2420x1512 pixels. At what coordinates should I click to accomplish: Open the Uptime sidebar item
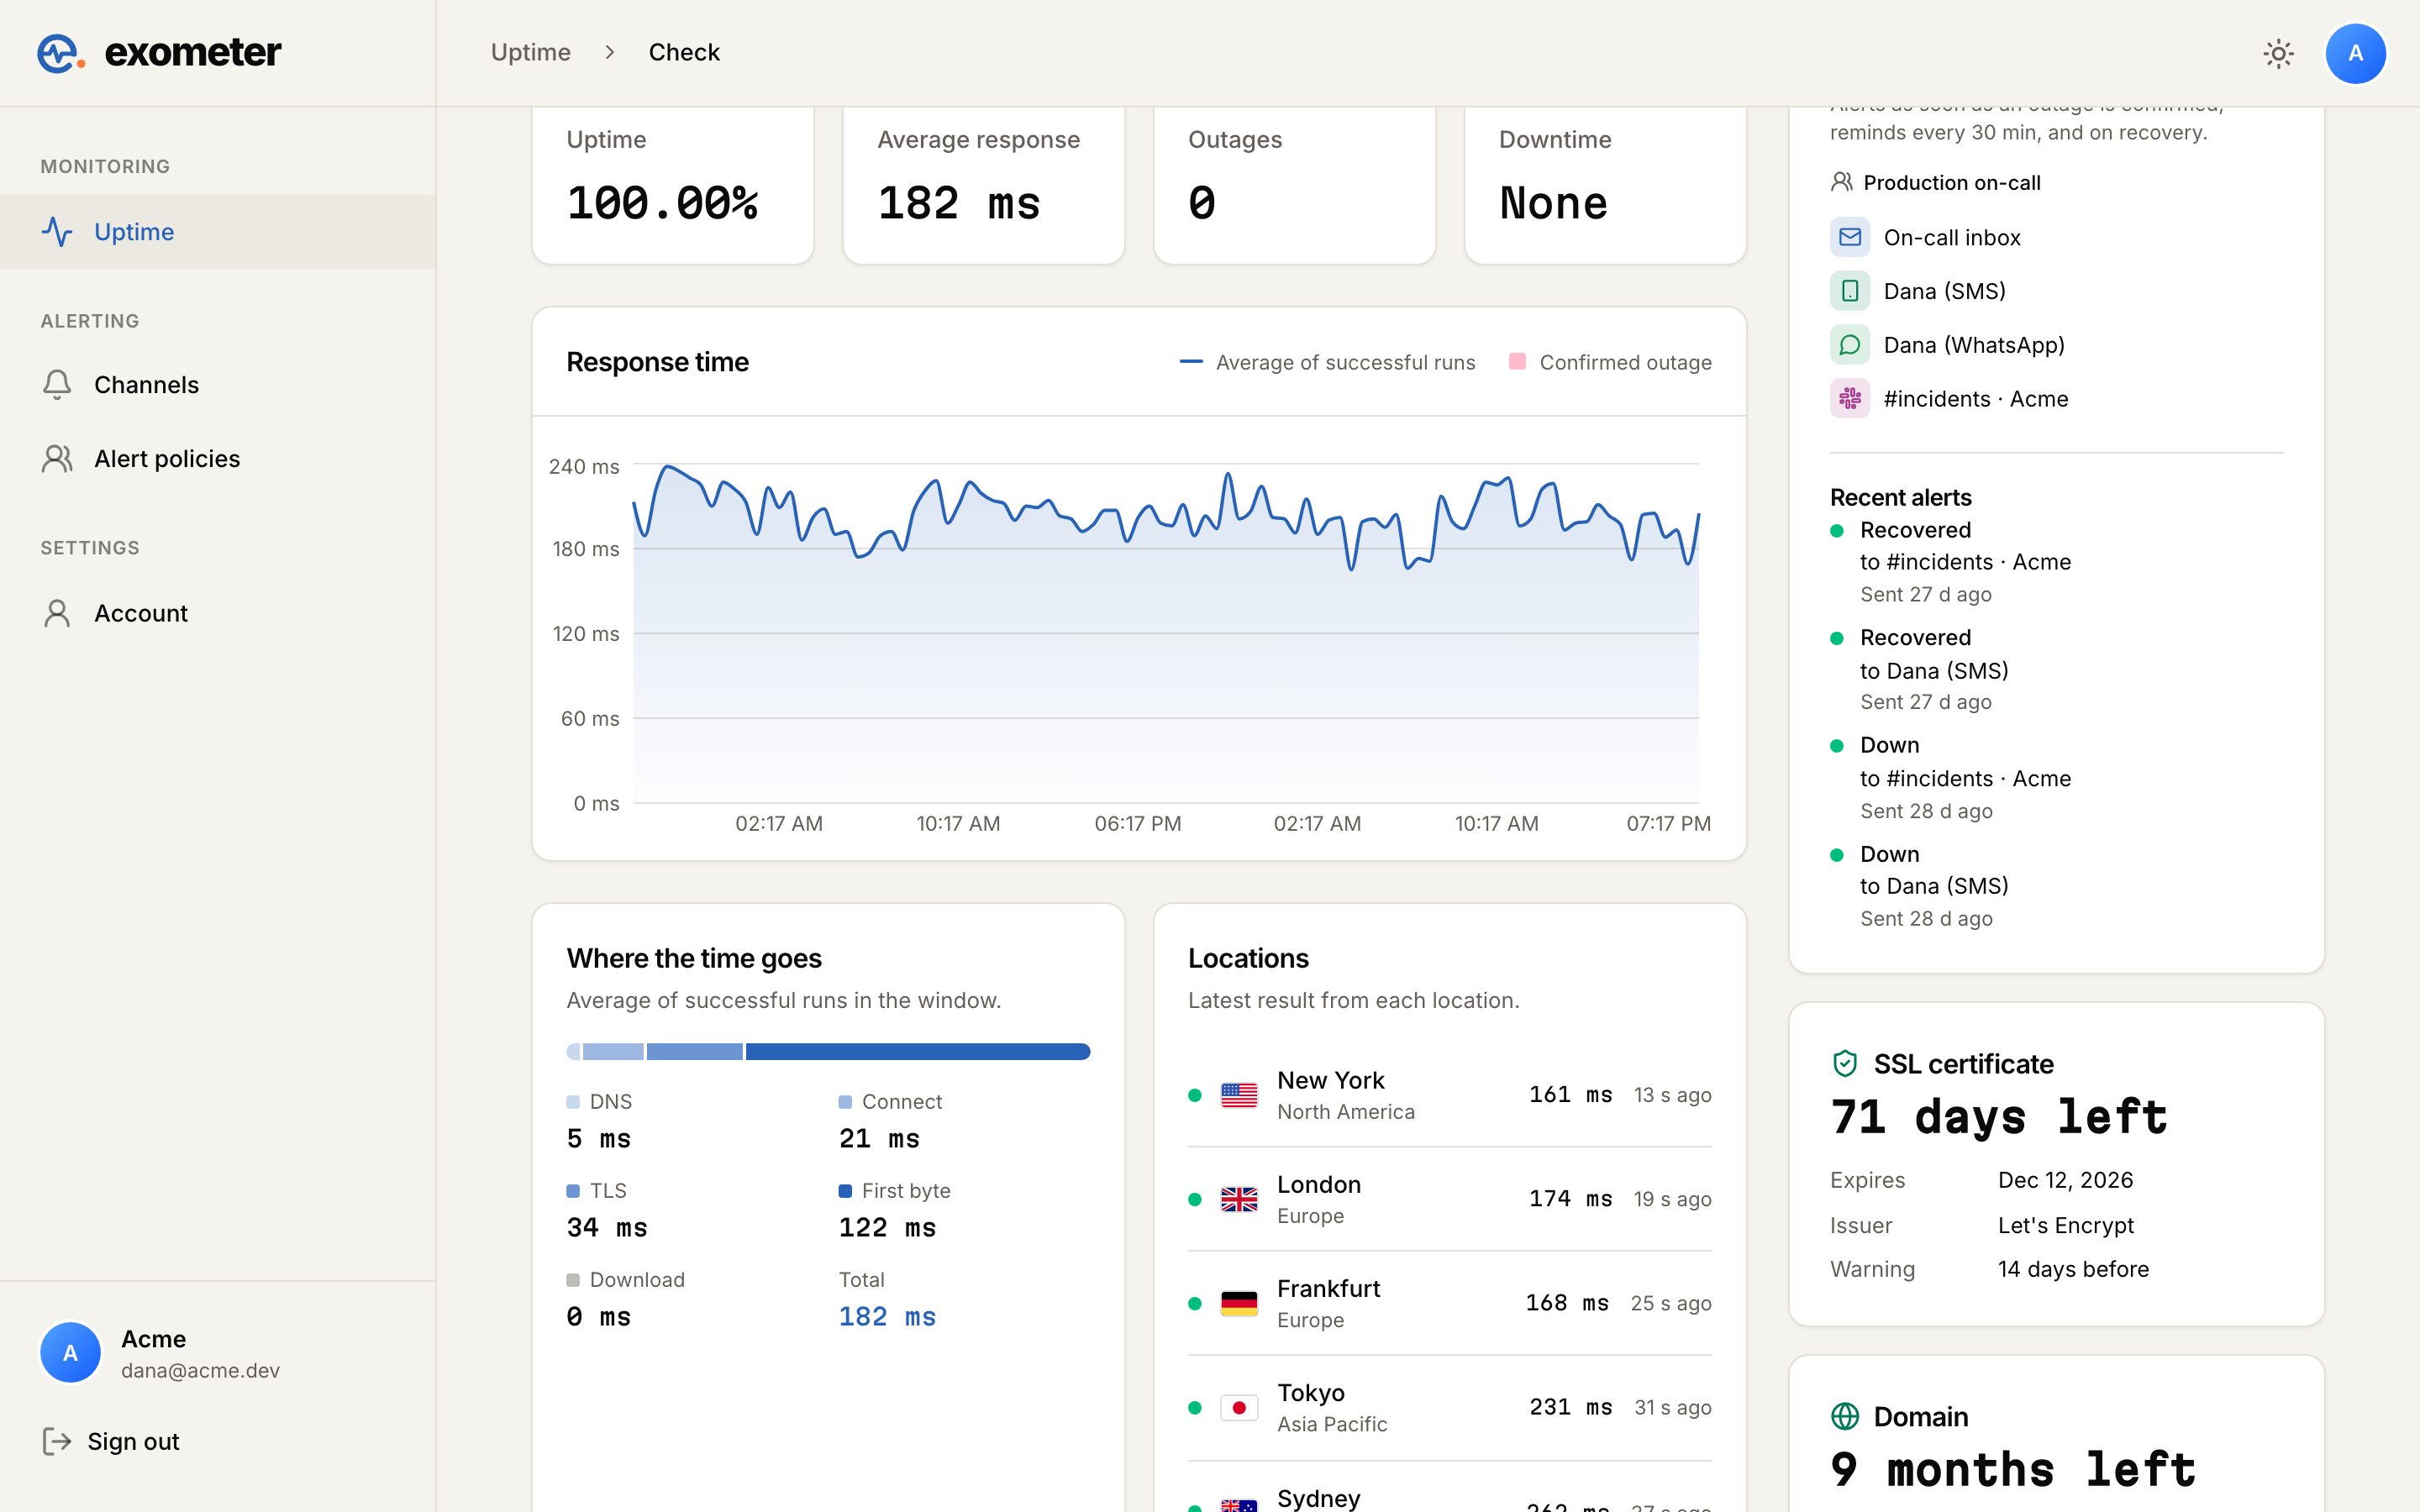tap(218, 232)
